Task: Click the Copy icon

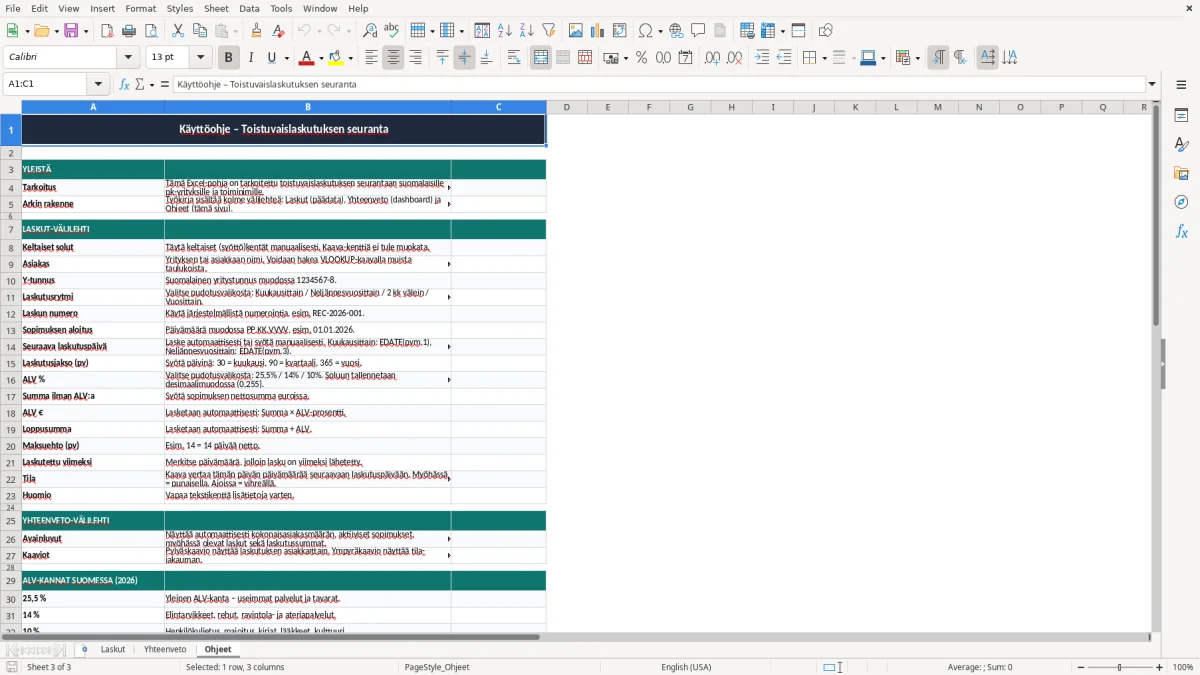Action: click(x=200, y=31)
